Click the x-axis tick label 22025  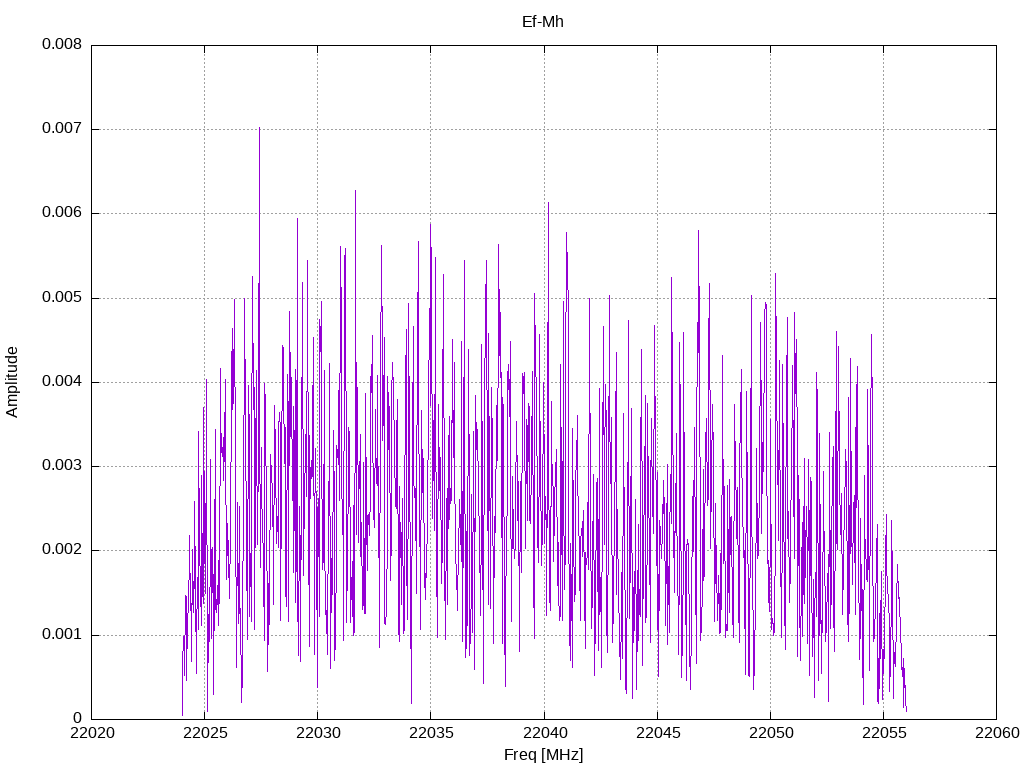204,733
